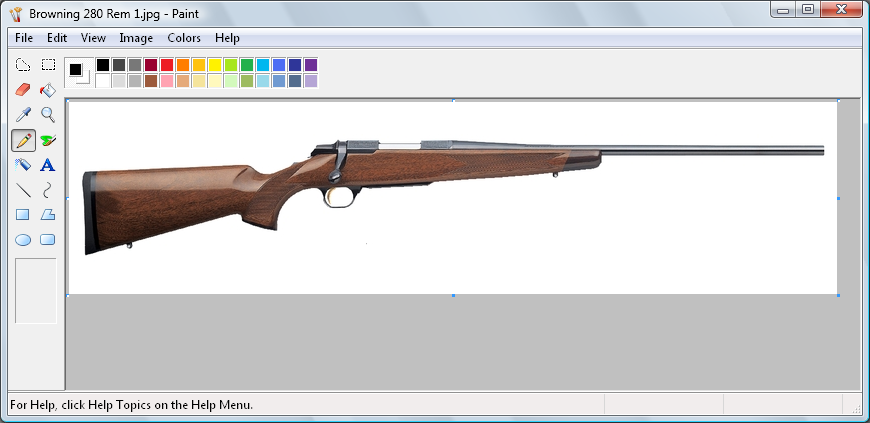The height and width of the screenshot is (423, 870).
Task: Select the Magnifier tool
Action: pyautogui.click(x=48, y=115)
